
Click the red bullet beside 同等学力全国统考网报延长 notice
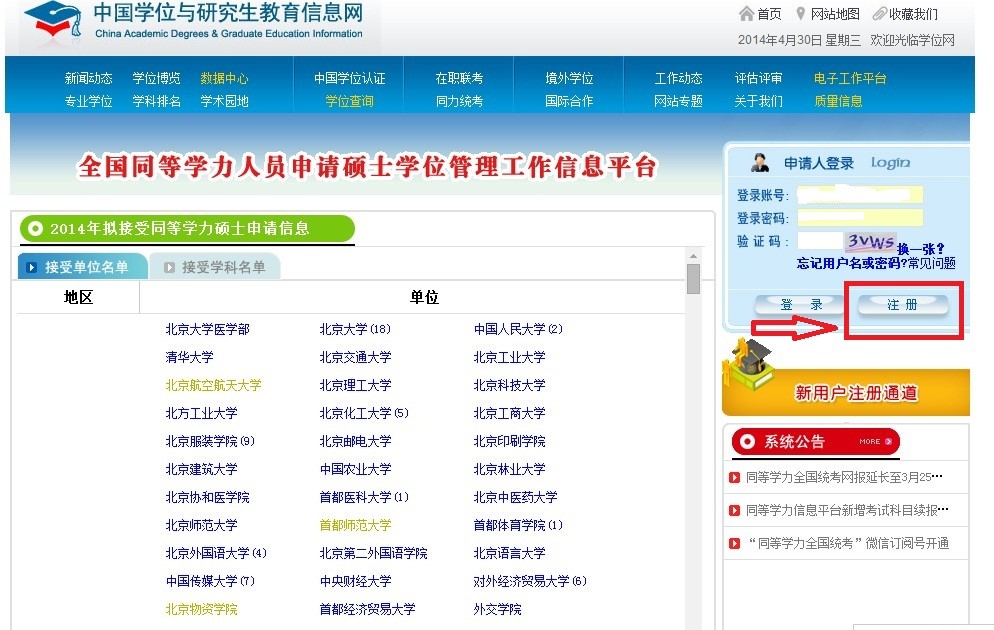pos(735,477)
